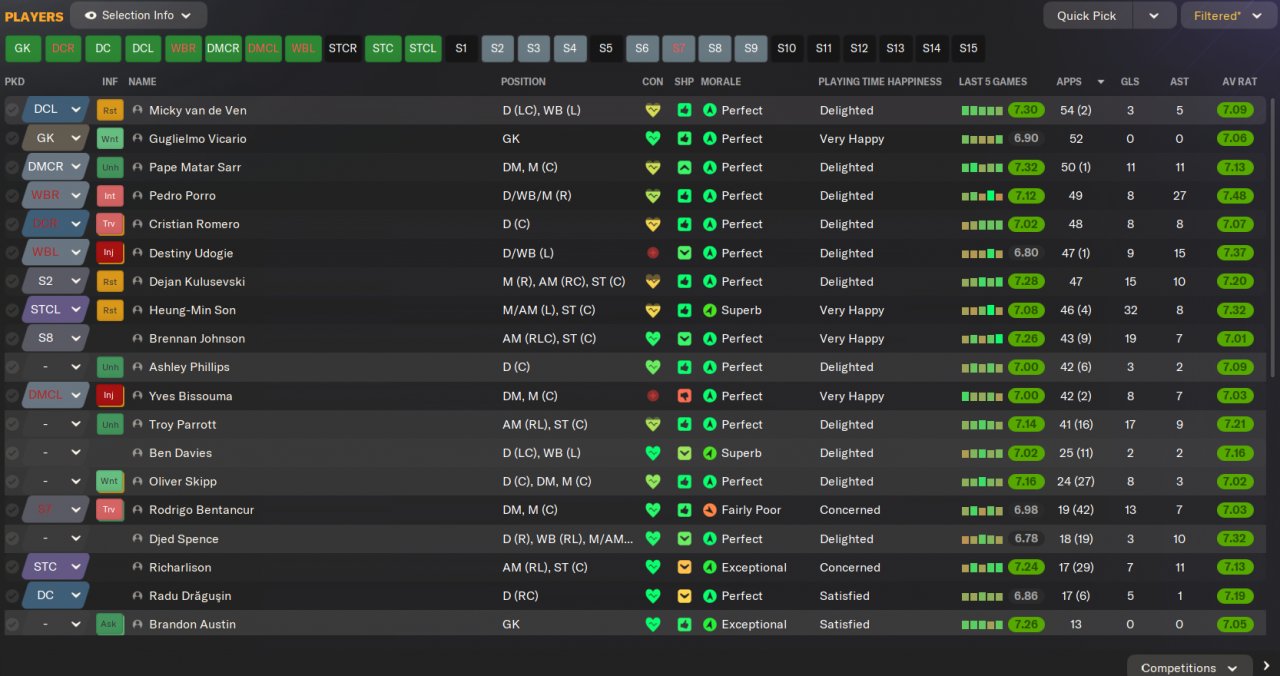Click Destiny Udogie's last 5 games form bar
The image size is (1280, 676).
pos(981,253)
